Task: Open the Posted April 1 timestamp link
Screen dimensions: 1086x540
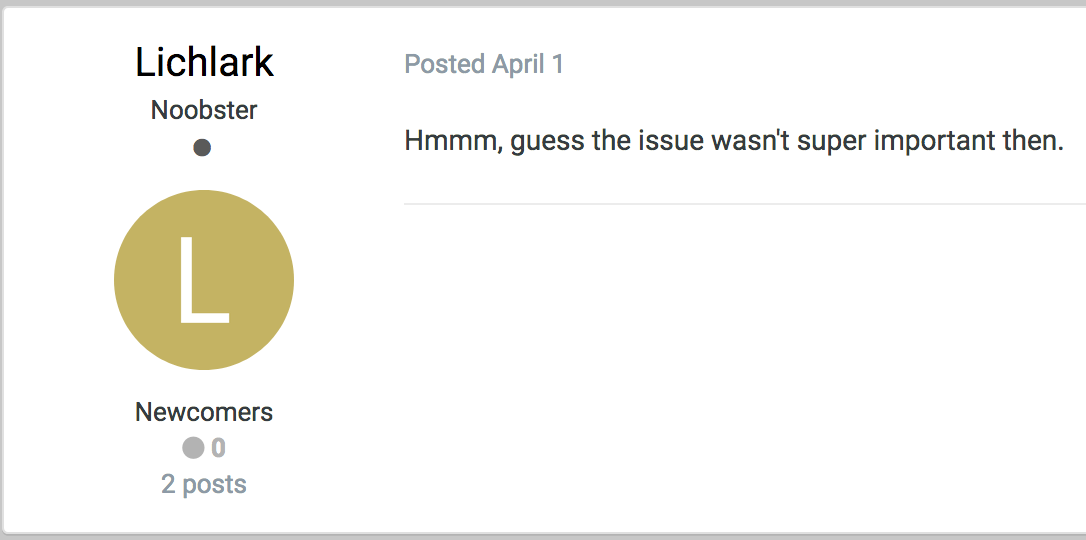Action: pos(484,64)
